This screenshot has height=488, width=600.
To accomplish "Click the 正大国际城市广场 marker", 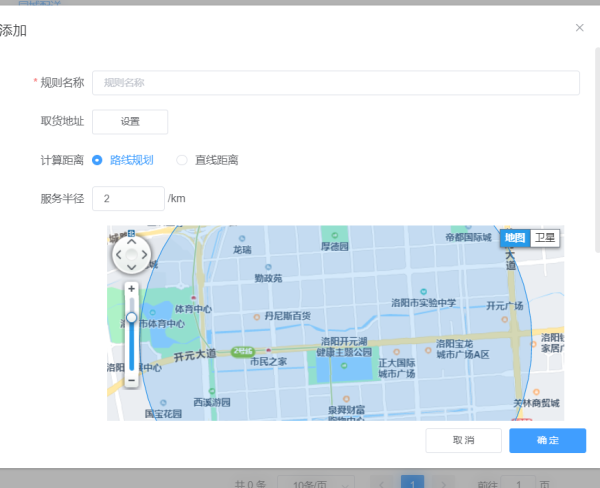I will point(396,352).
